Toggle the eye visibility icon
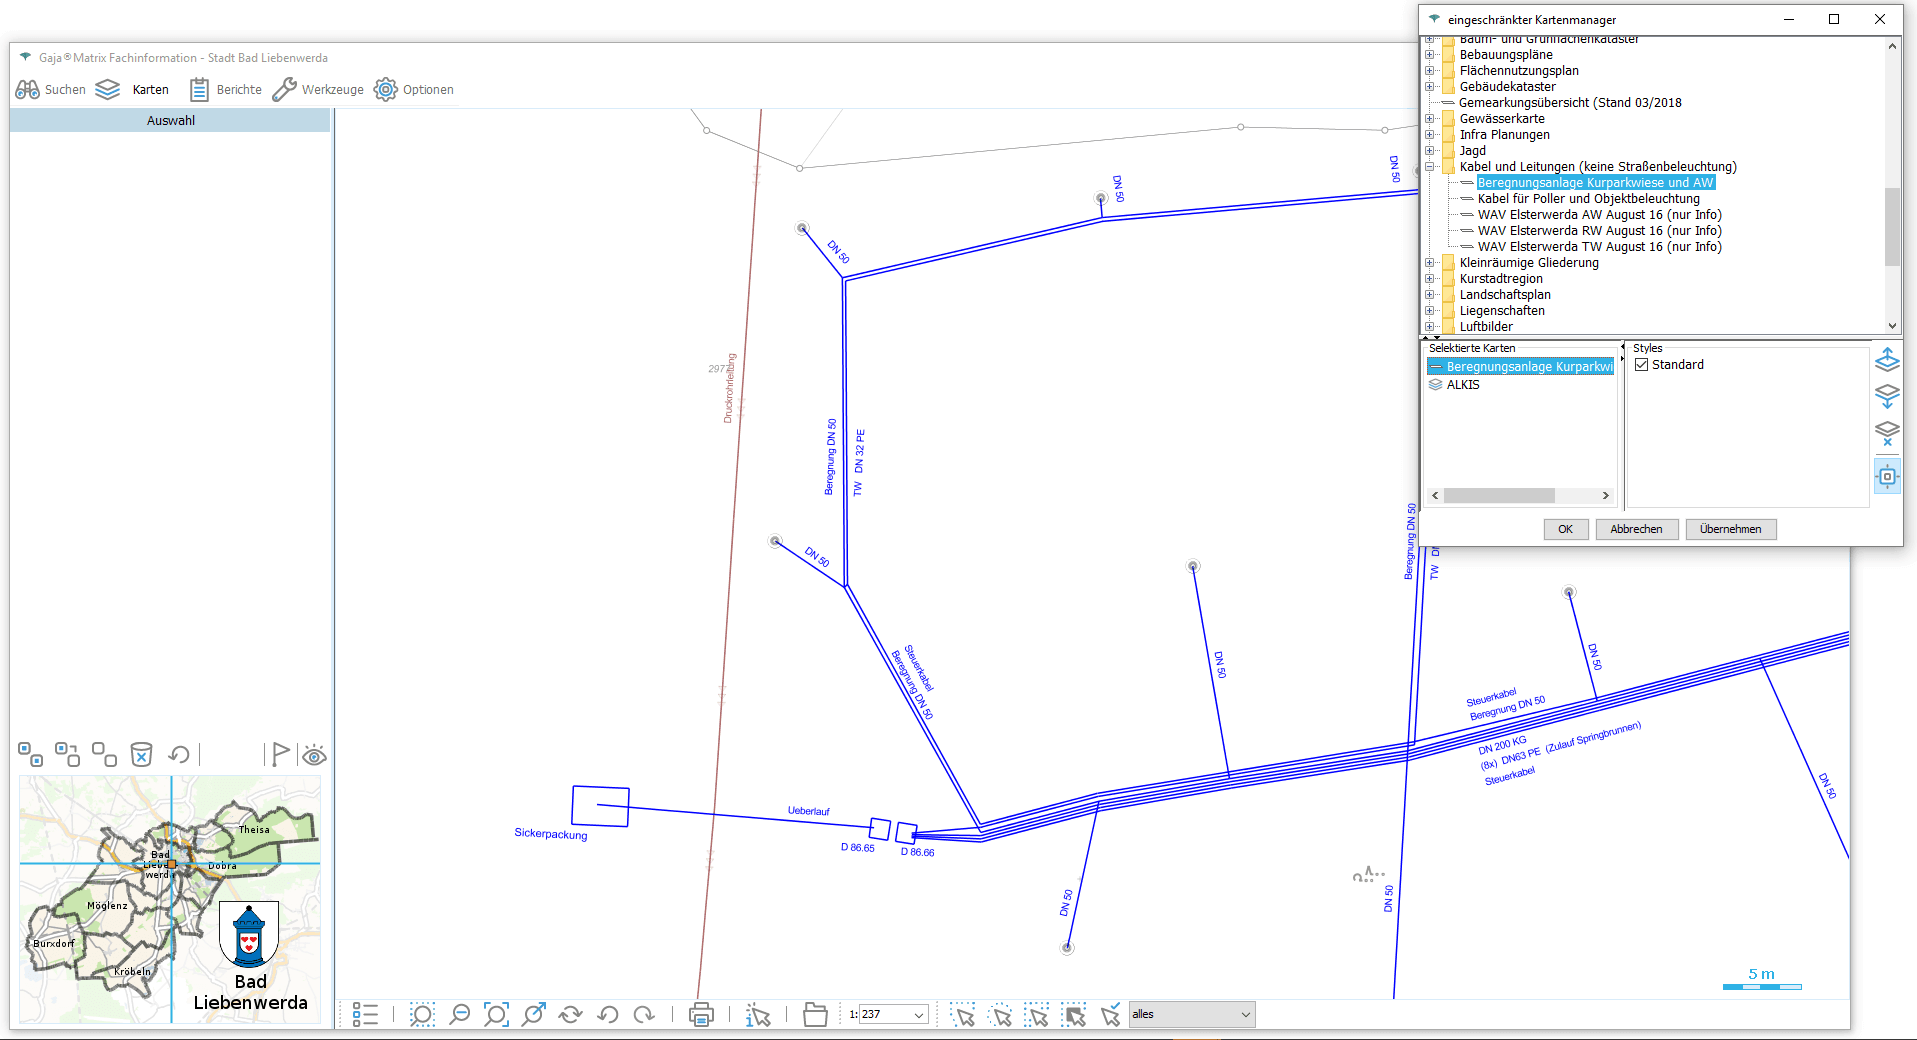Viewport: 1917px width, 1040px height. click(314, 755)
